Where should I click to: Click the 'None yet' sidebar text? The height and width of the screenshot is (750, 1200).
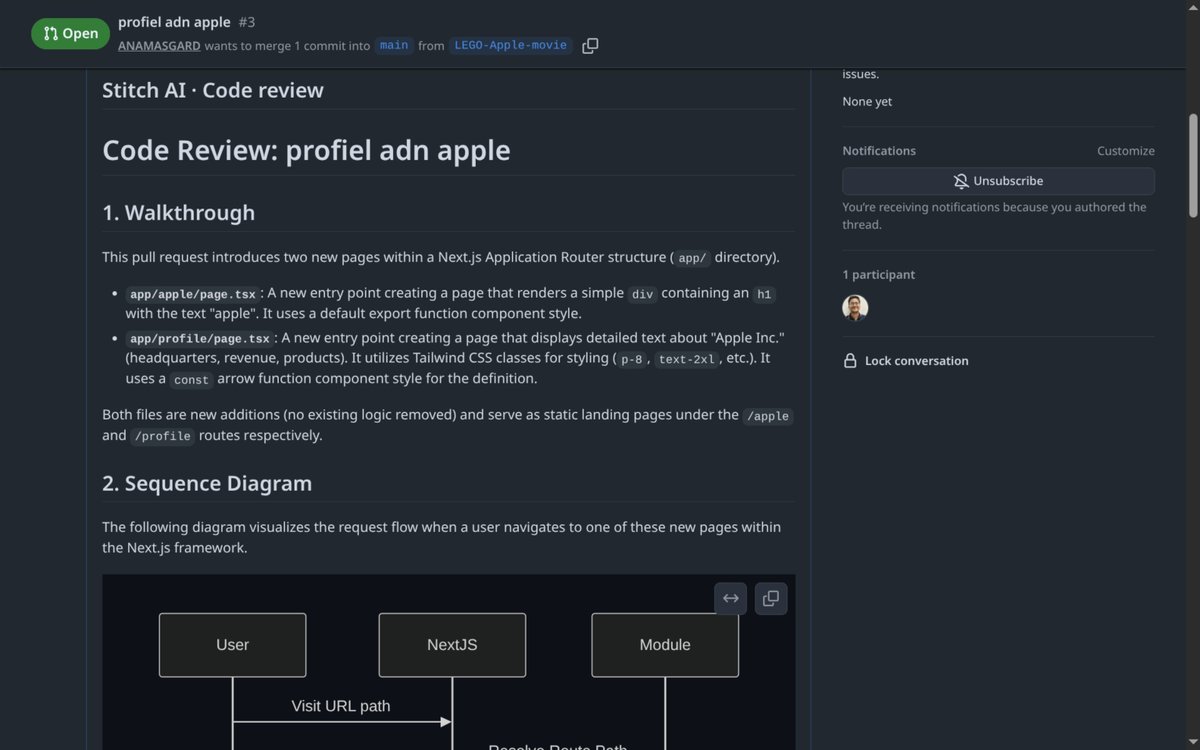click(x=867, y=102)
